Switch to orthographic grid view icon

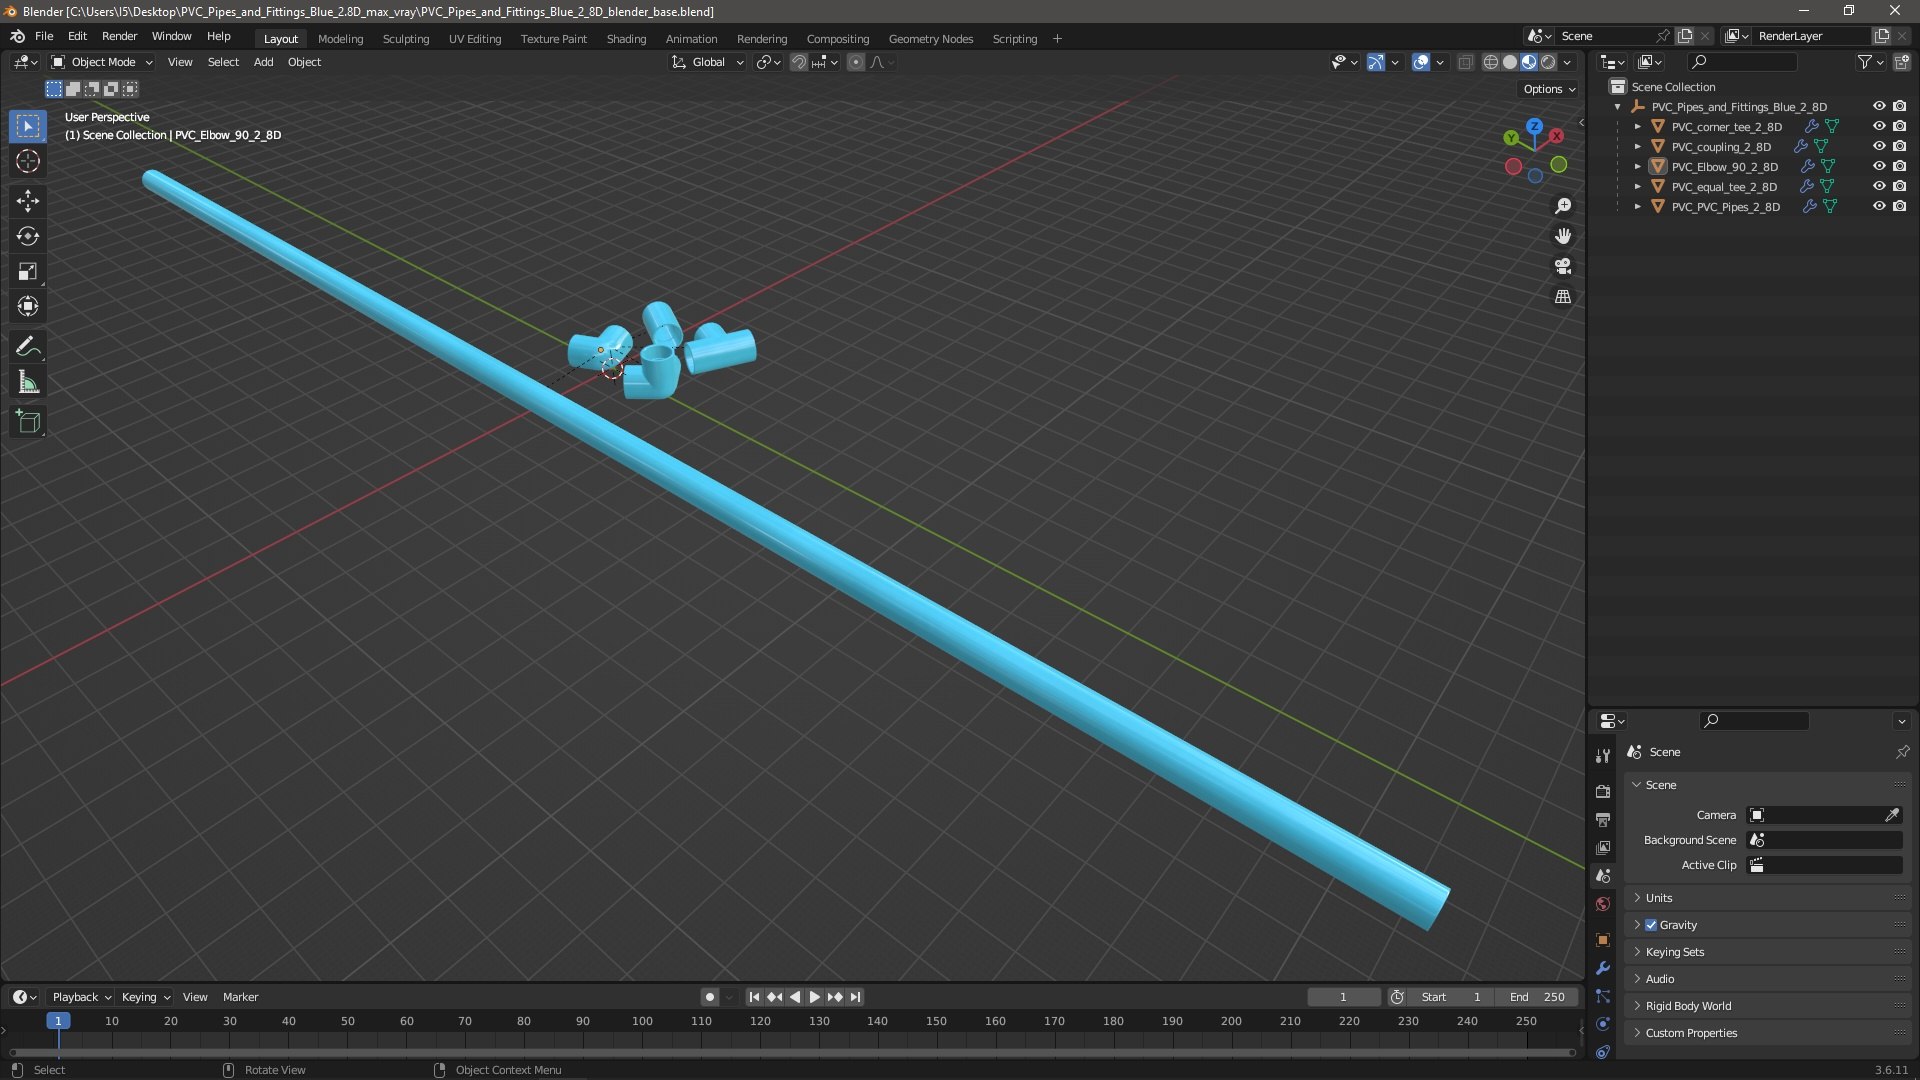[x=1563, y=297]
